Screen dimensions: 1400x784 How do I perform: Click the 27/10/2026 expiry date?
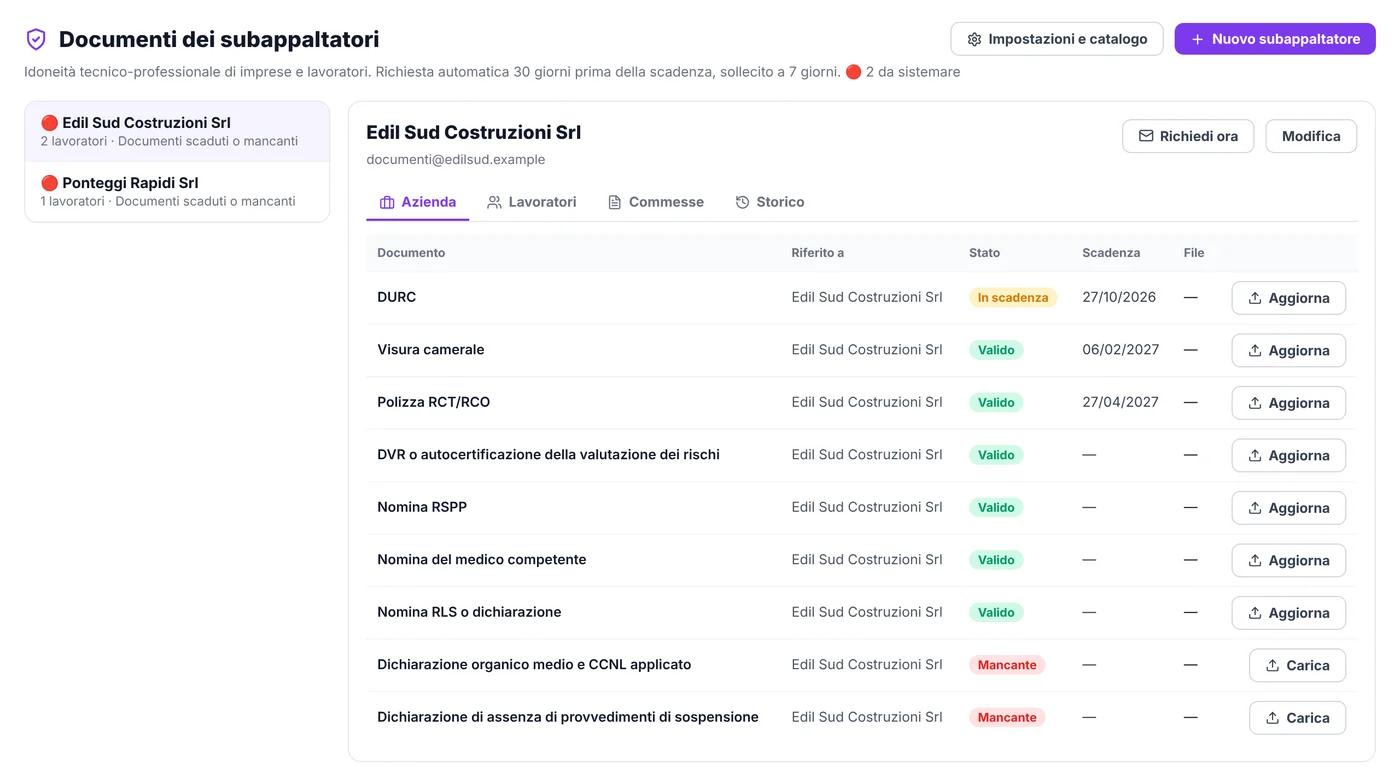click(x=1119, y=297)
